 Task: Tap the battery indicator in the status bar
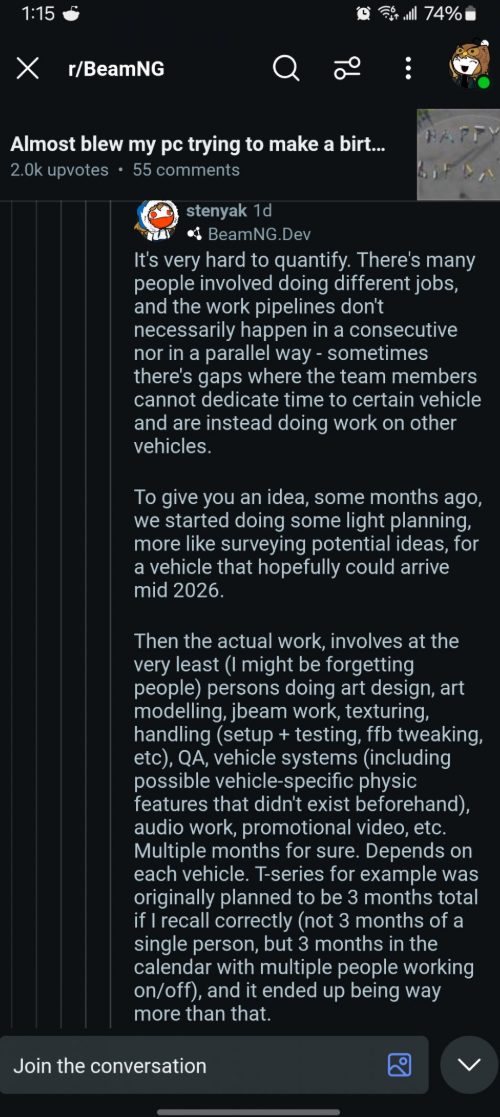pyautogui.click(x=471, y=14)
